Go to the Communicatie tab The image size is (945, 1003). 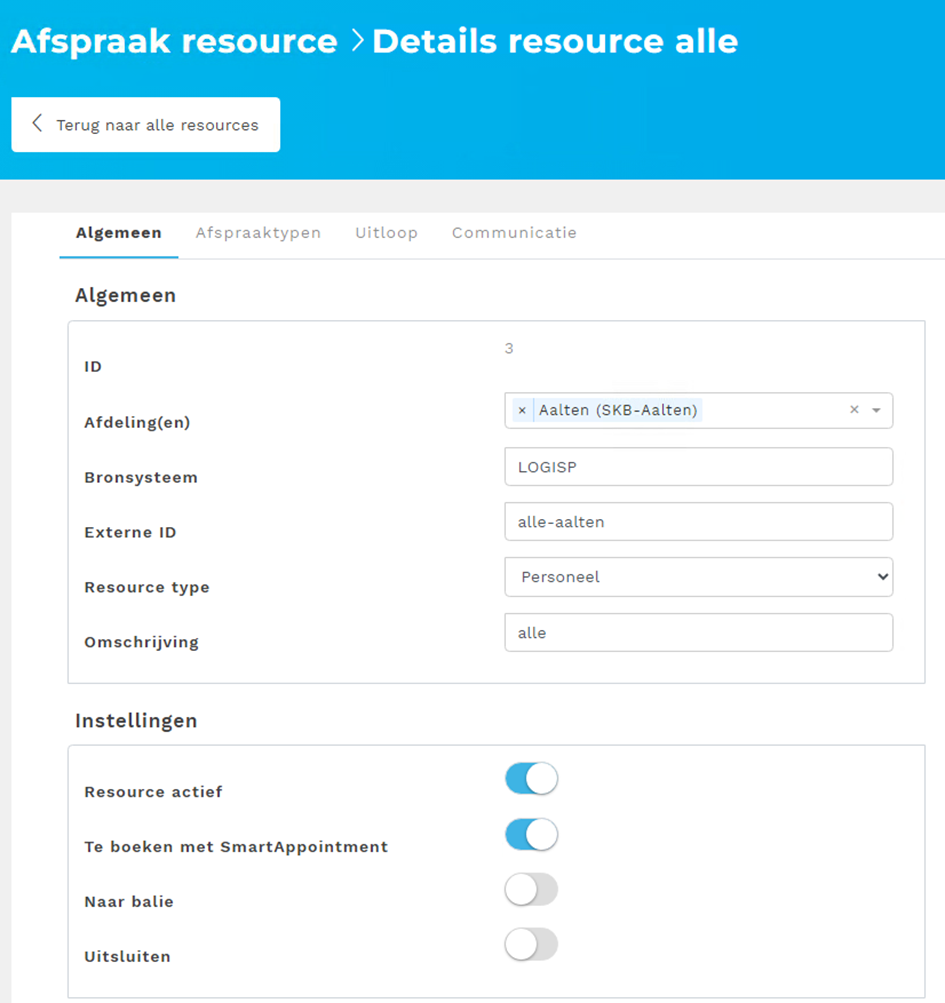point(514,233)
